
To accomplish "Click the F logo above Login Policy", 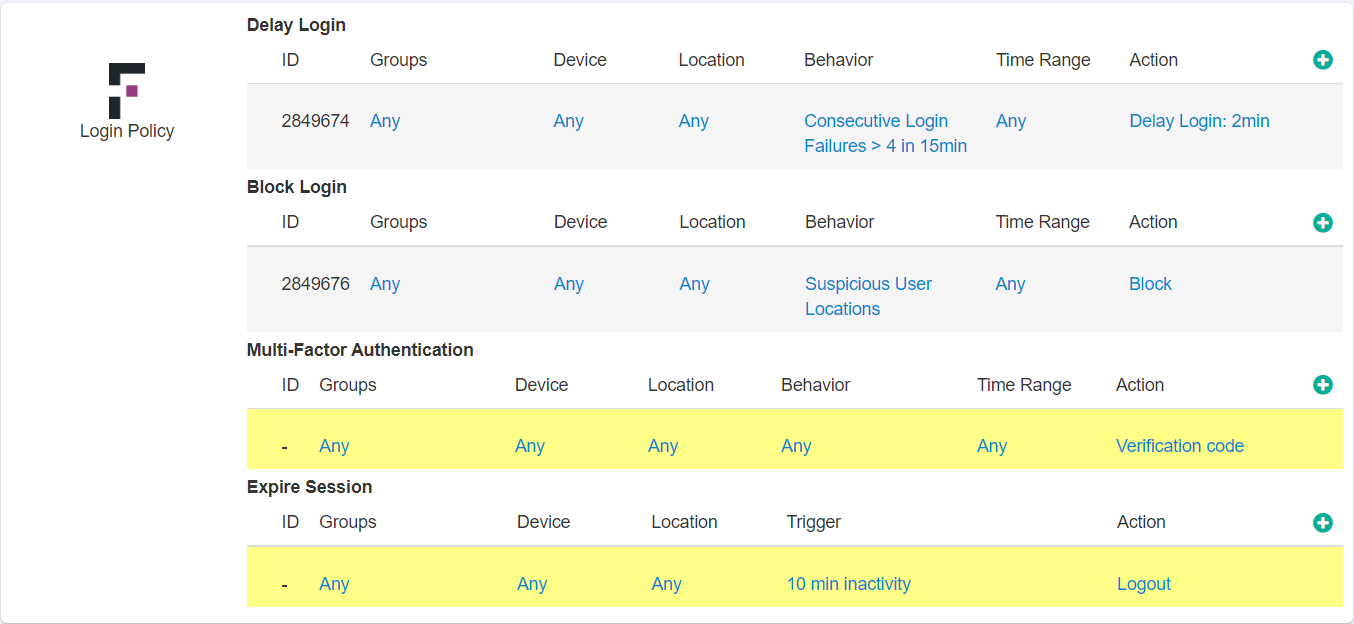I will click(x=127, y=89).
